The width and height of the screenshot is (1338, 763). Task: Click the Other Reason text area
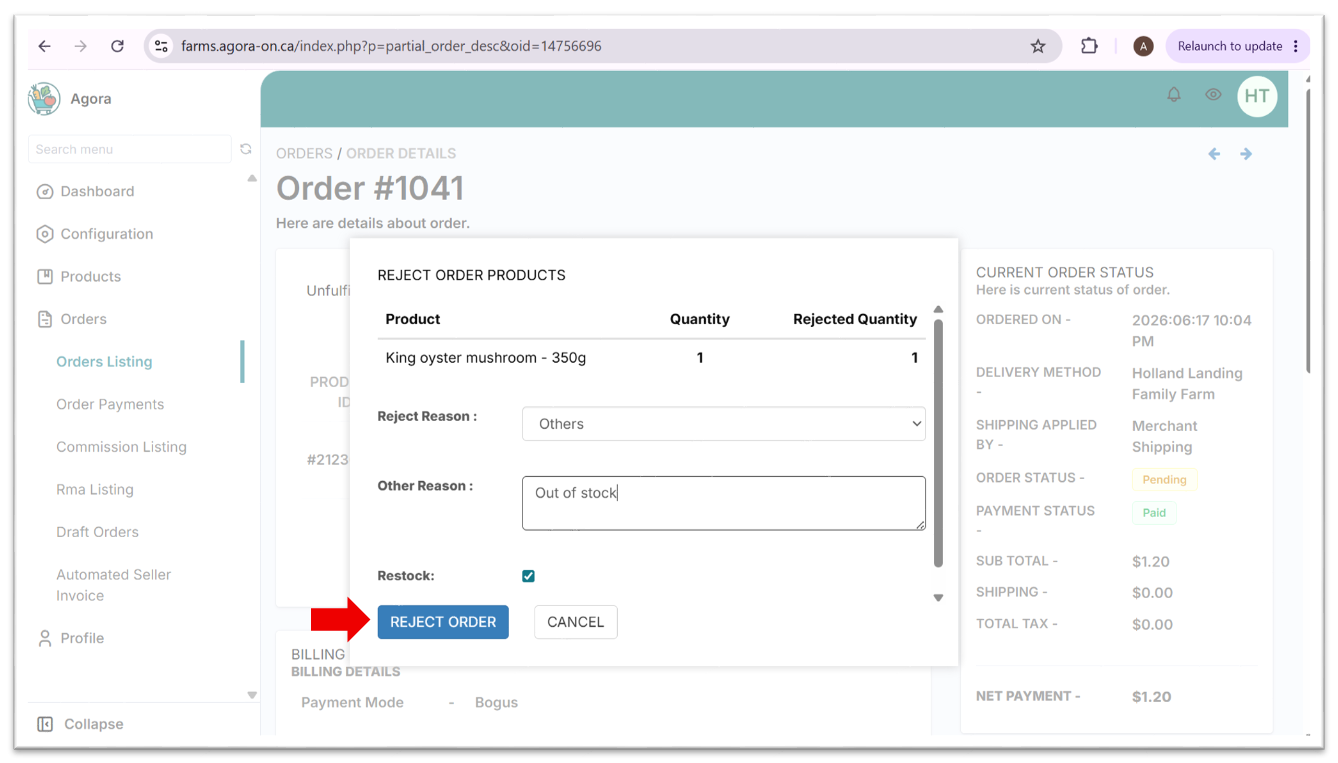click(724, 503)
